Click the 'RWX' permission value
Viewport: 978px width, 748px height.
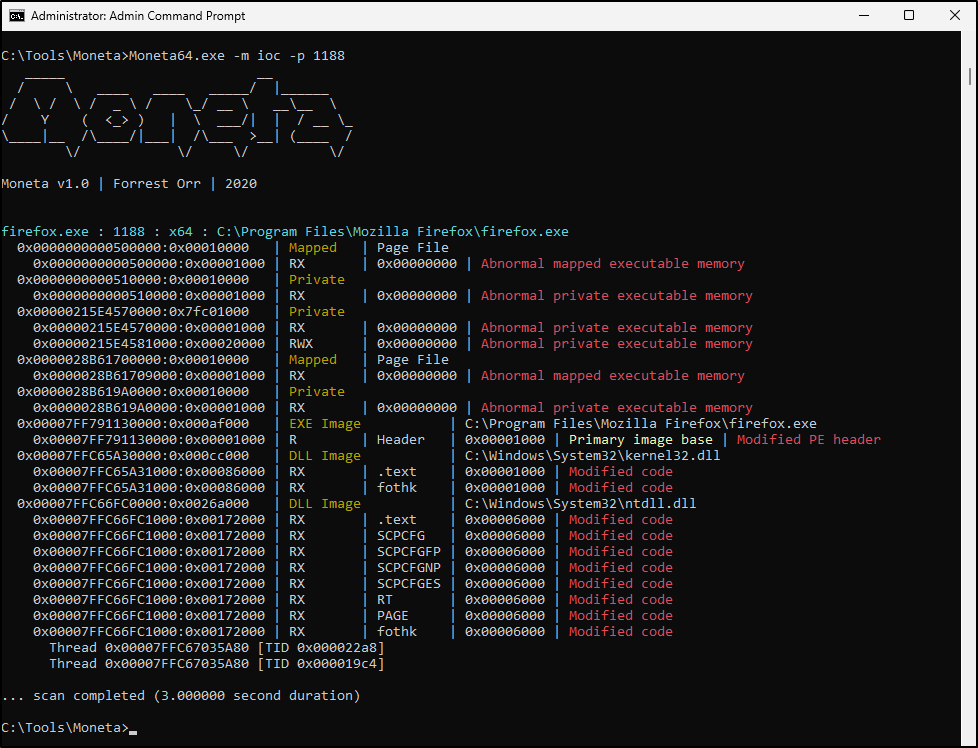301,344
